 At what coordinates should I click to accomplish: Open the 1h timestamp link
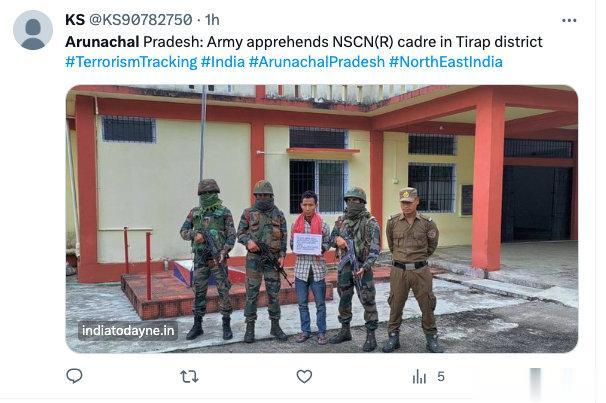212,20
